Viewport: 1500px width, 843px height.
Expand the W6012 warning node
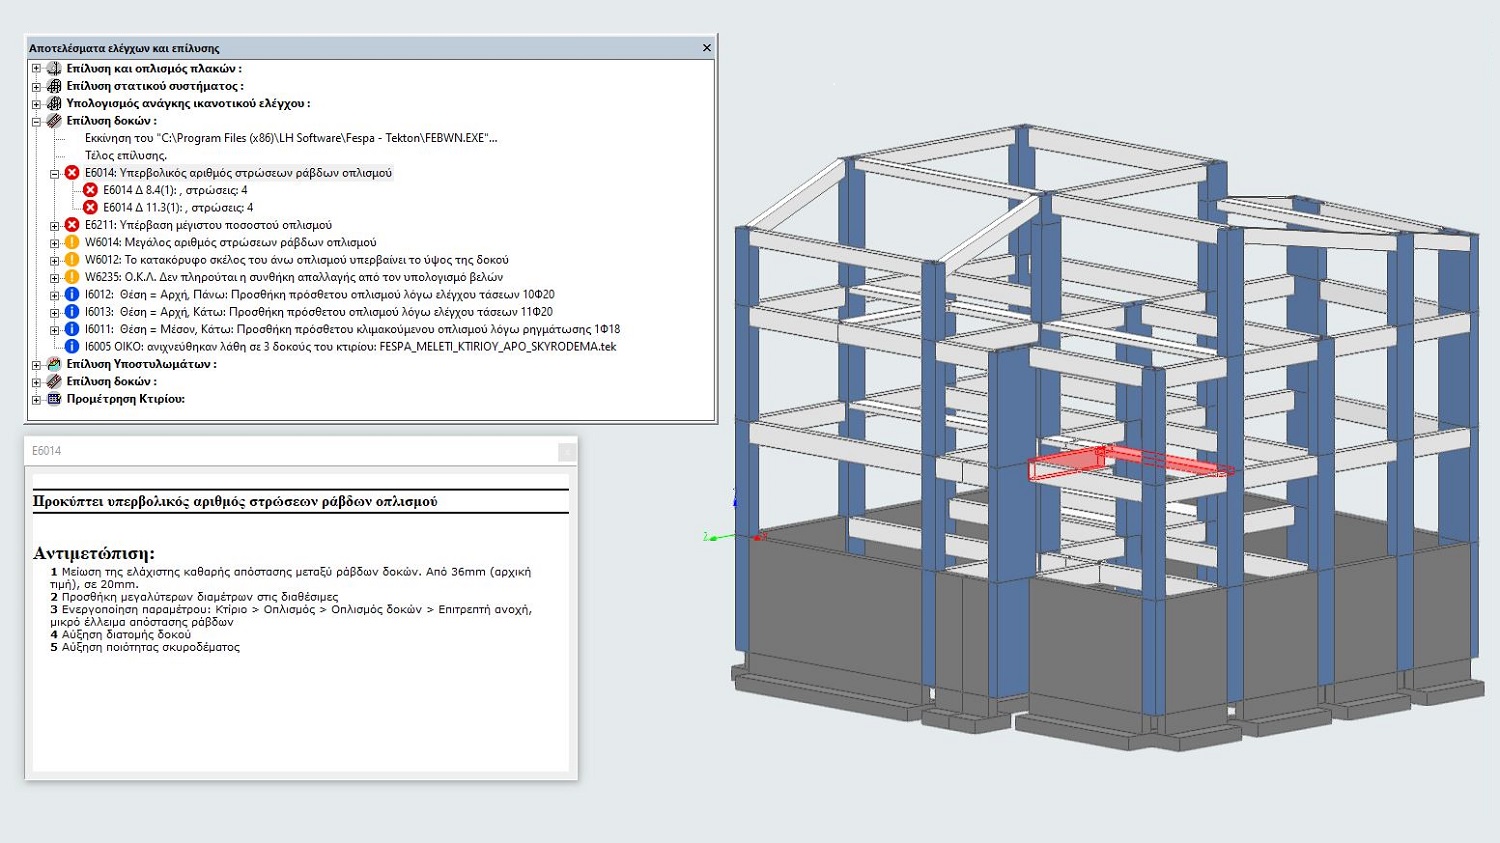[55, 260]
